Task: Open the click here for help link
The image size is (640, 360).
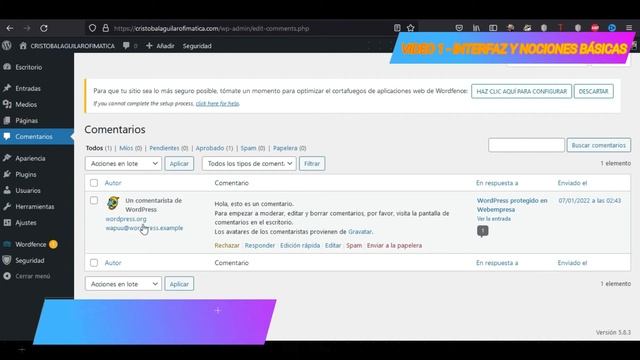Action: click(x=218, y=104)
